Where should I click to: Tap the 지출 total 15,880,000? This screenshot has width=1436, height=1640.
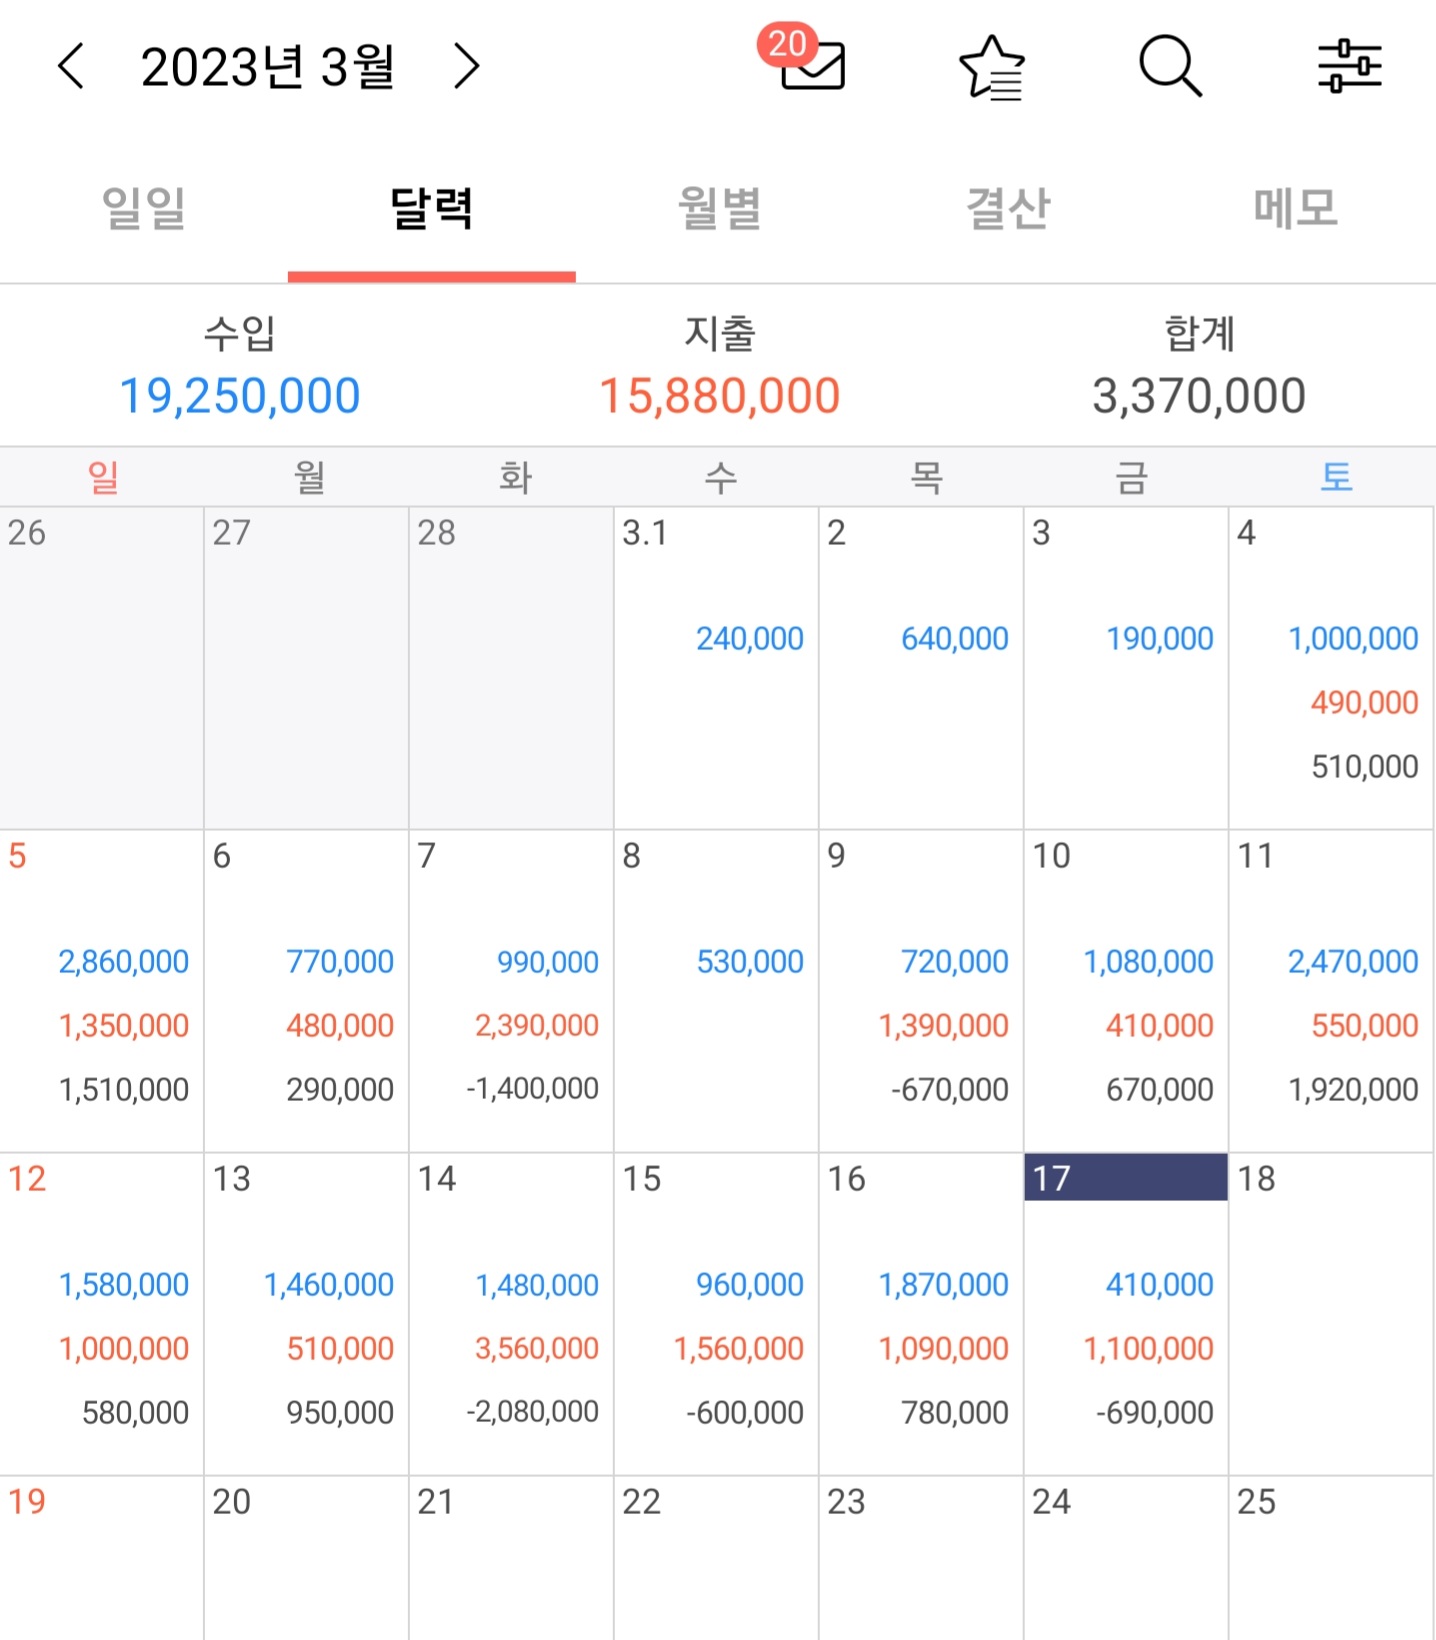pos(719,396)
